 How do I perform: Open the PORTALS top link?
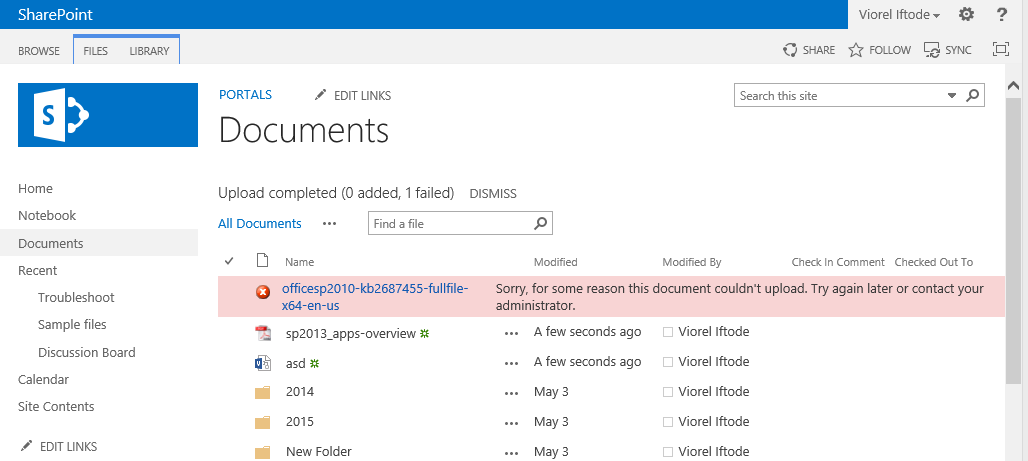click(x=245, y=95)
